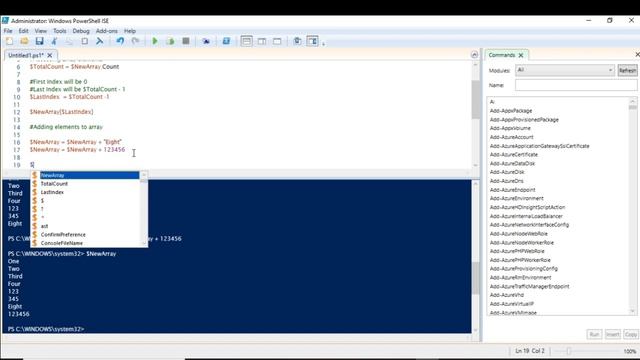Show script pane on right layout icon

tap(262, 41)
